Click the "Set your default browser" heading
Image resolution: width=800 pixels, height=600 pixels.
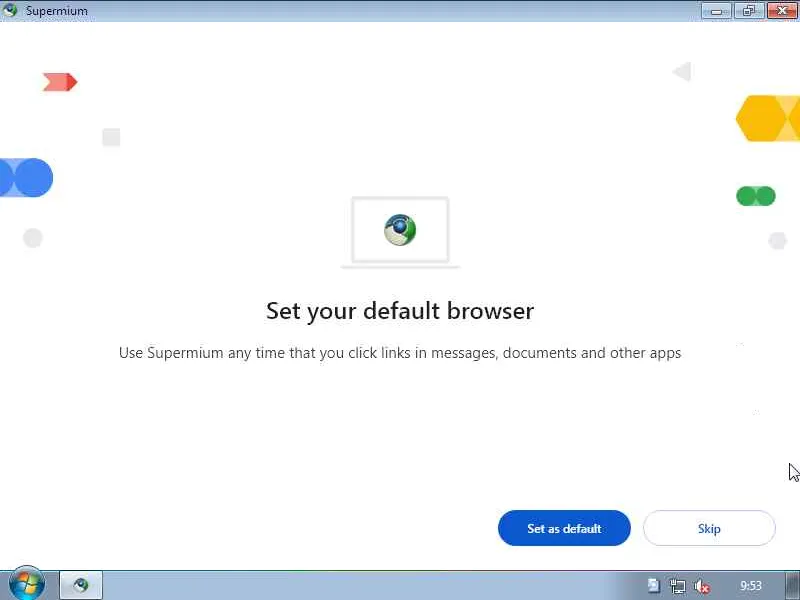pos(400,311)
